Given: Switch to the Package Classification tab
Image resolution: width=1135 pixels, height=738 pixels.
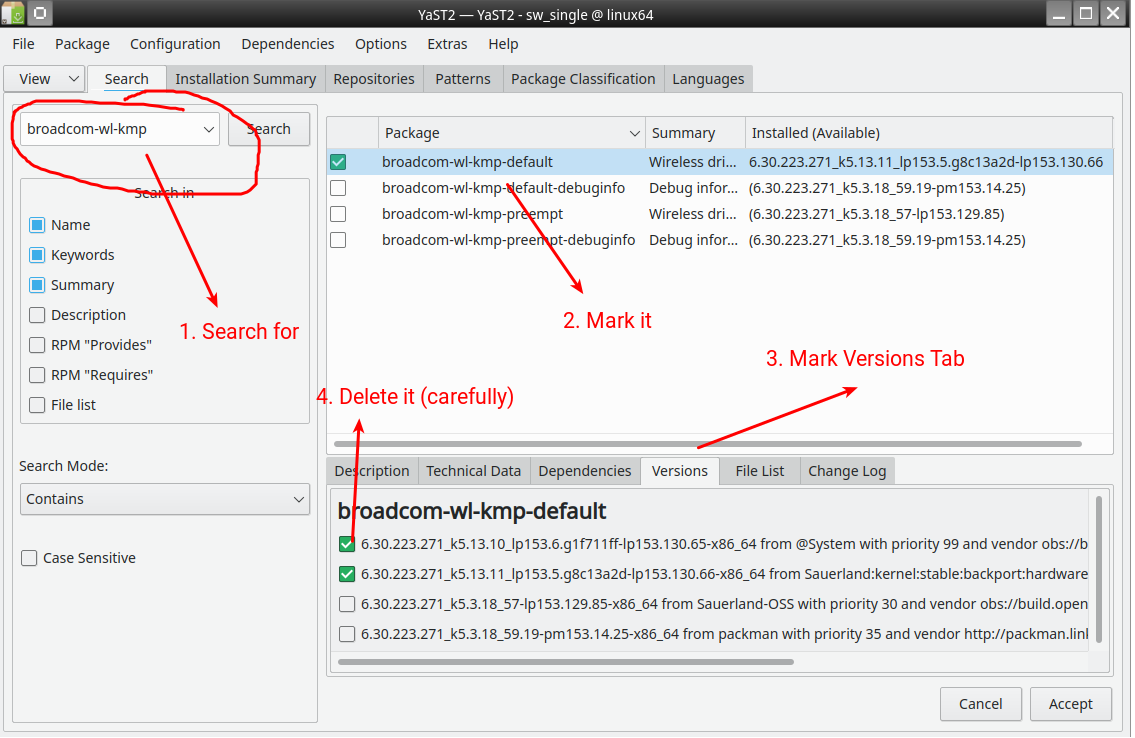Looking at the screenshot, I should point(583,79).
